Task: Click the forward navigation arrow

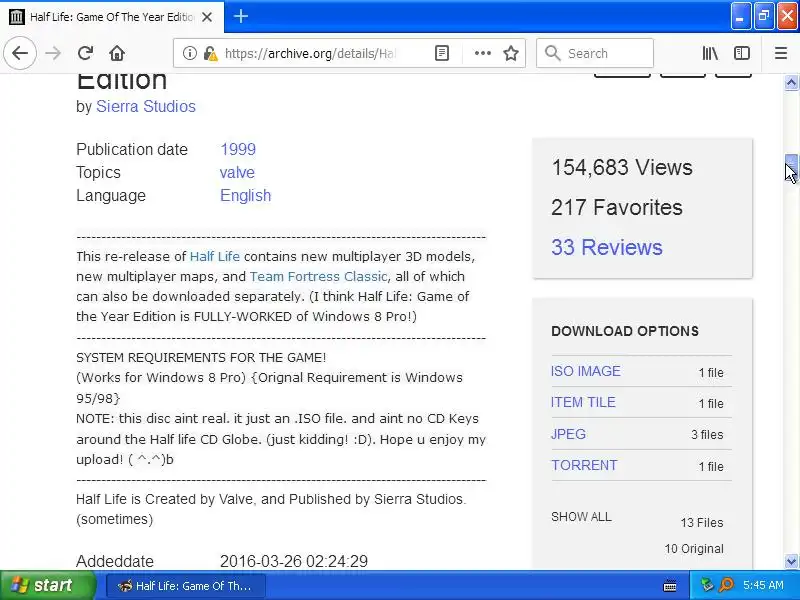Action: click(53, 53)
